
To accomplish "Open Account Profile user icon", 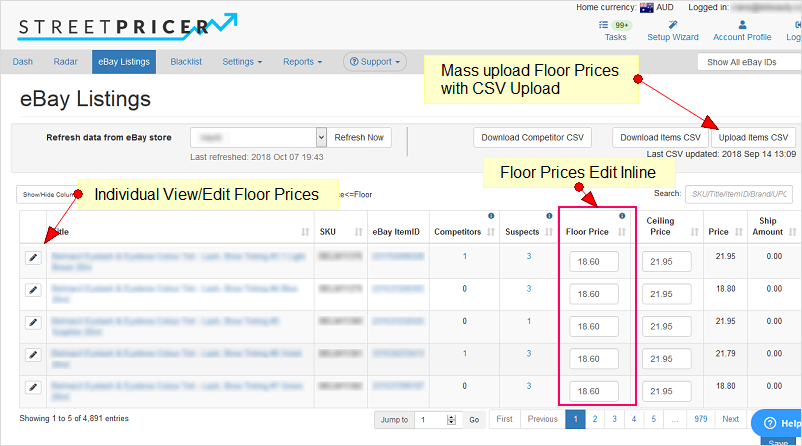I will (741, 24).
